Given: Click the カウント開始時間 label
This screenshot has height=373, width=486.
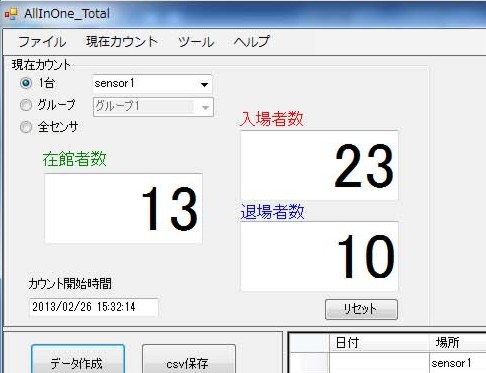Looking at the screenshot, I should point(70,284).
